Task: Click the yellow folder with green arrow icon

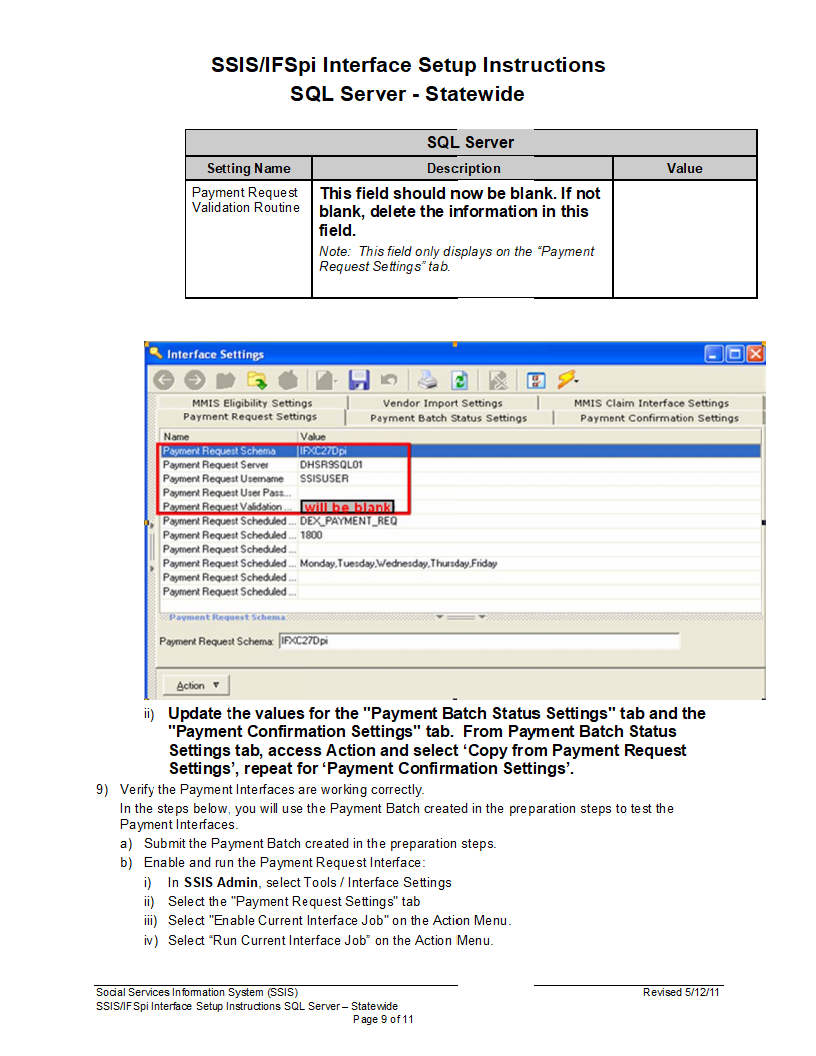Action: coord(257,381)
